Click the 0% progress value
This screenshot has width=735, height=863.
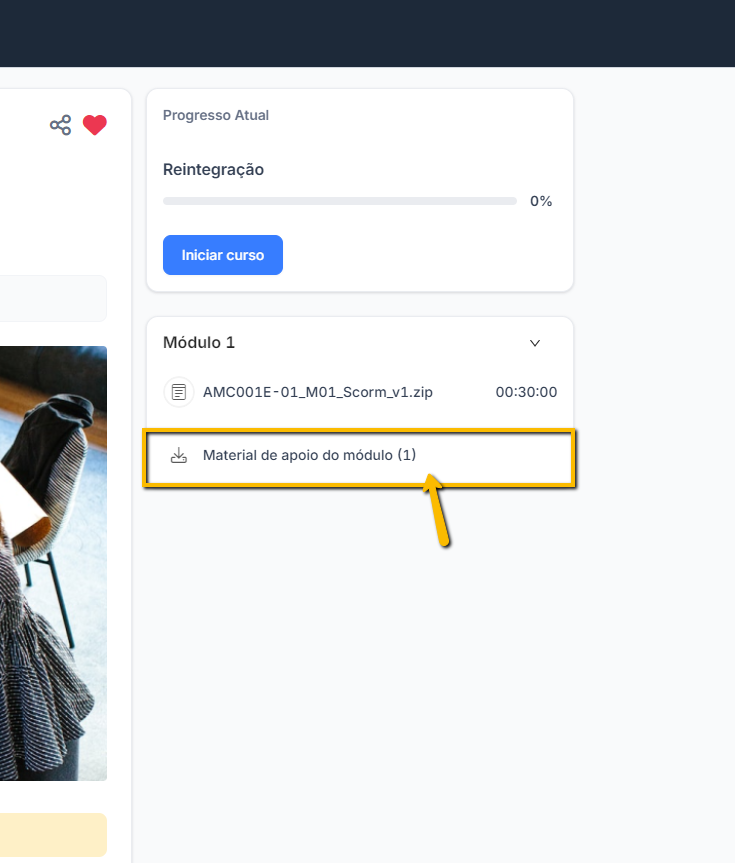tap(541, 201)
